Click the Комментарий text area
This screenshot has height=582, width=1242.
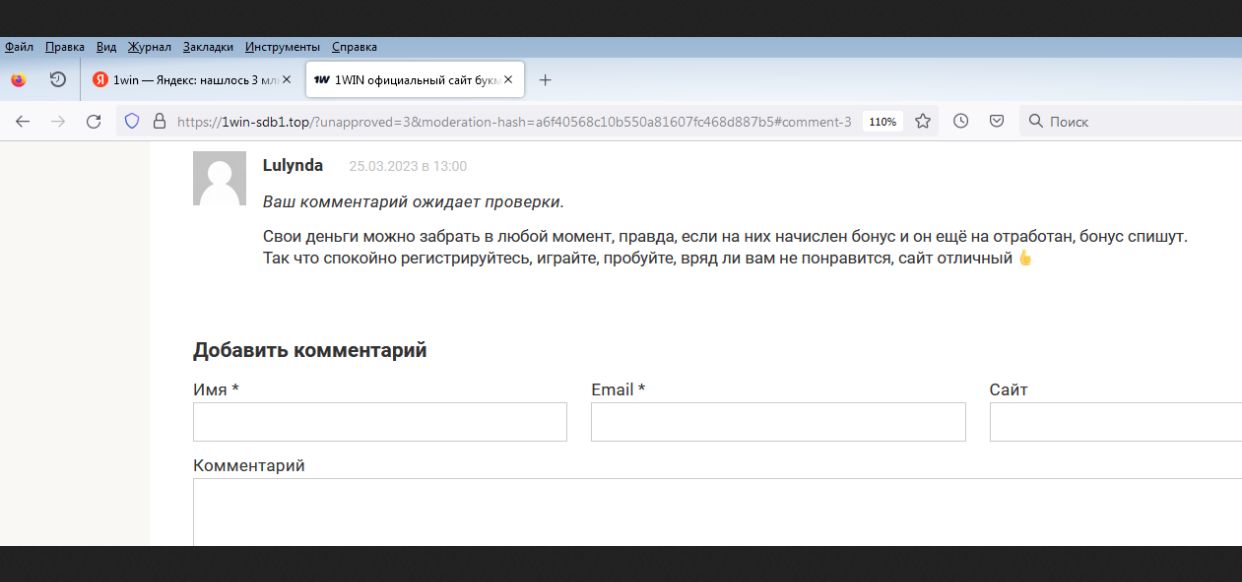(700, 512)
